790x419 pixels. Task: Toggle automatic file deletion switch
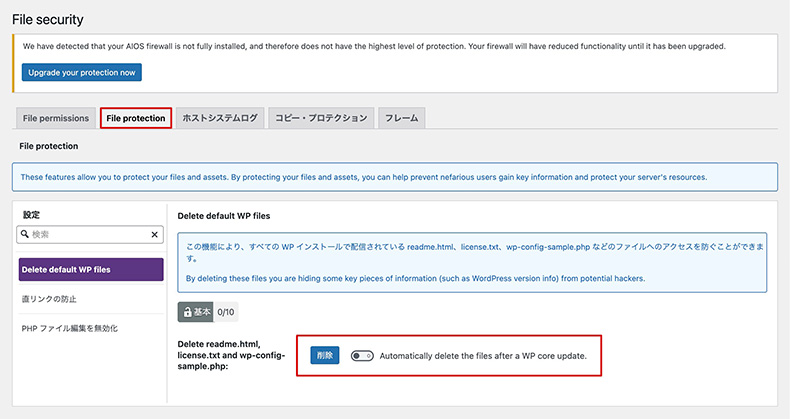[361, 356]
